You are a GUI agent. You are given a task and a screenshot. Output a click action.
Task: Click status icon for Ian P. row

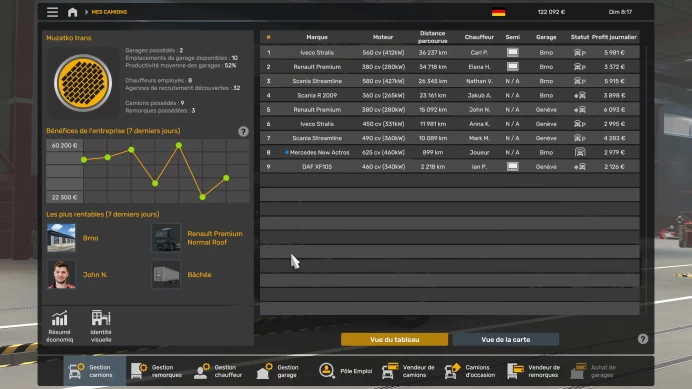pyautogui.click(x=579, y=166)
